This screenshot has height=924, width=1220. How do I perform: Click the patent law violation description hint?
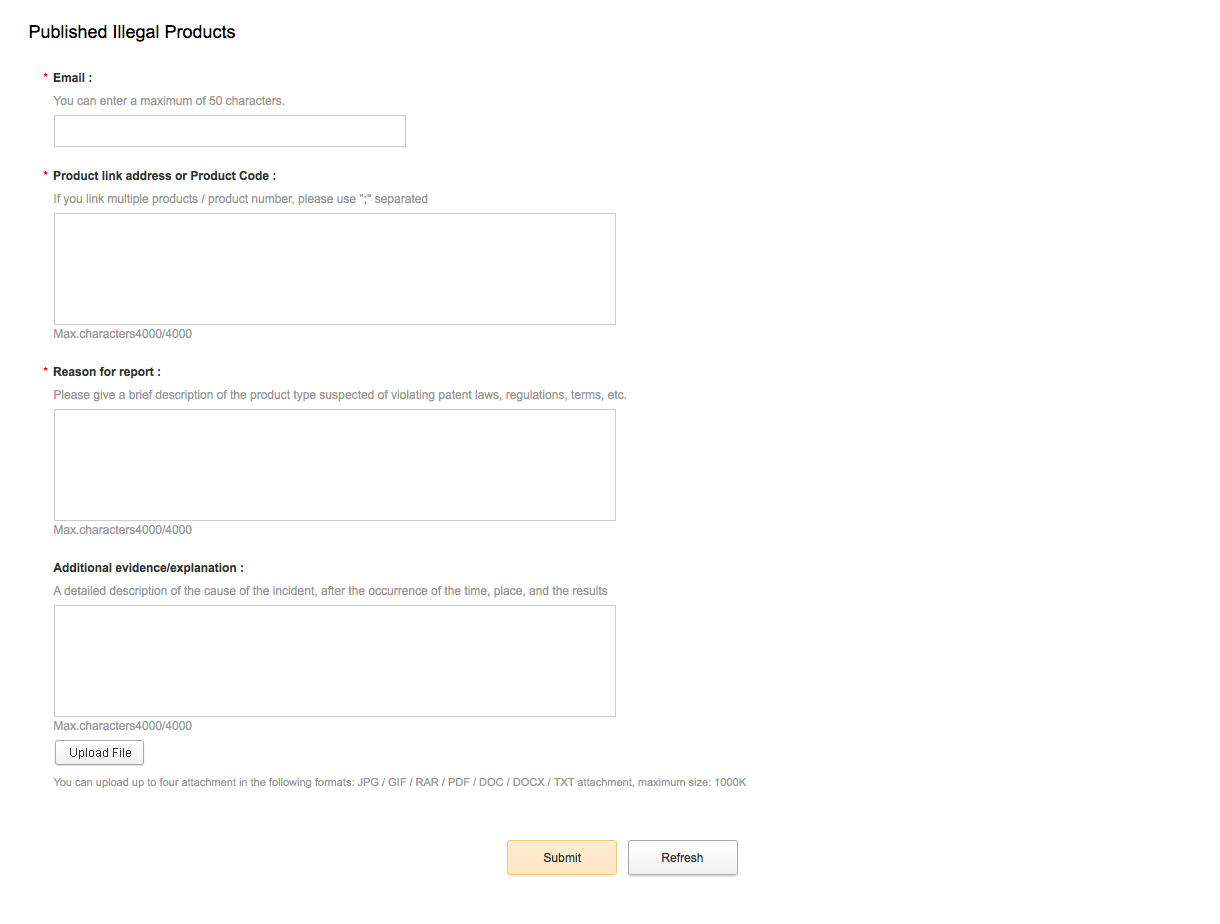pos(340,395)
